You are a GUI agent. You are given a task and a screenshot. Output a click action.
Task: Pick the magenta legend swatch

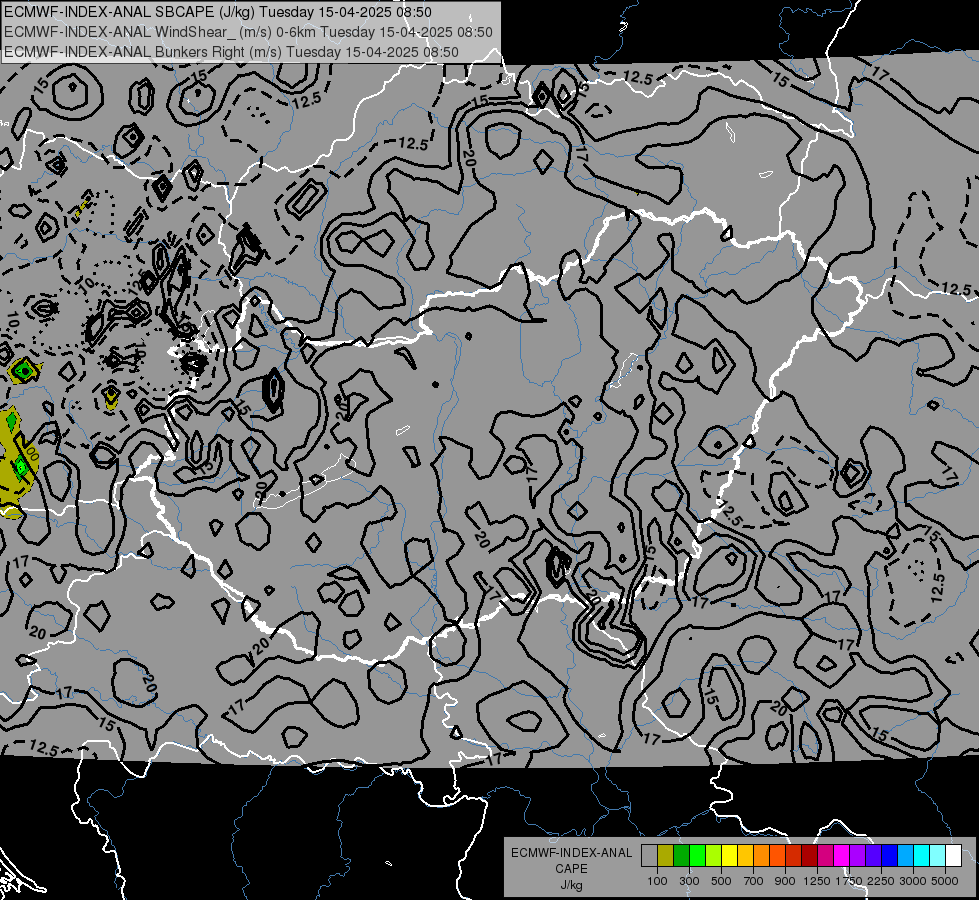pos(842,856)
